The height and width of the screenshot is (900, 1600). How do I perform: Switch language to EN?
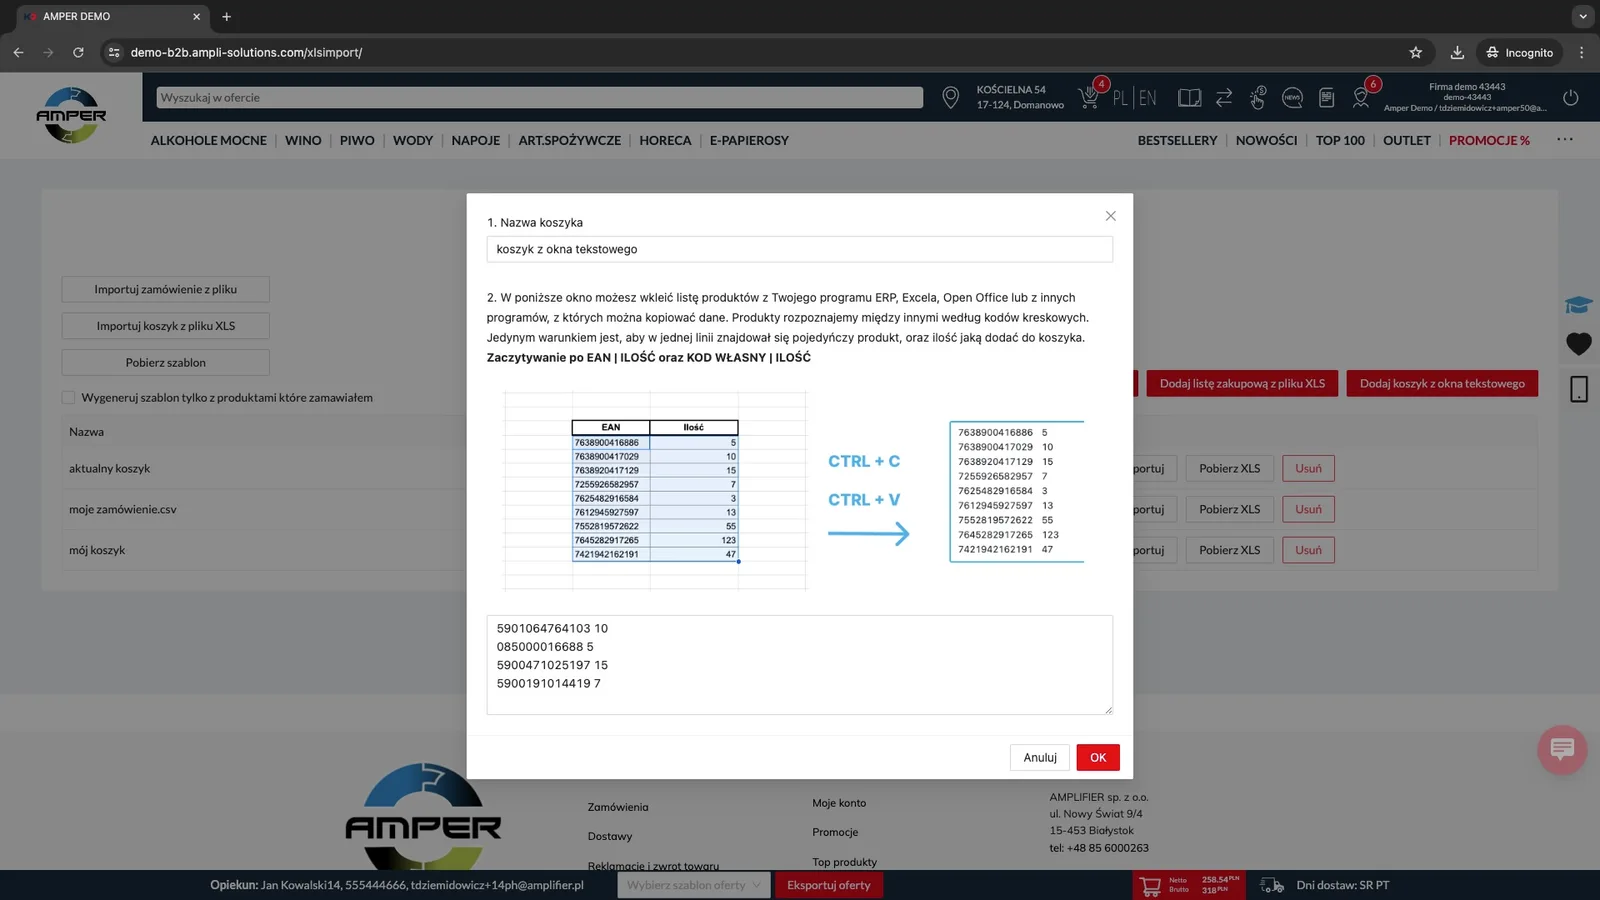pyautogui.click(x=1147, y=98)
